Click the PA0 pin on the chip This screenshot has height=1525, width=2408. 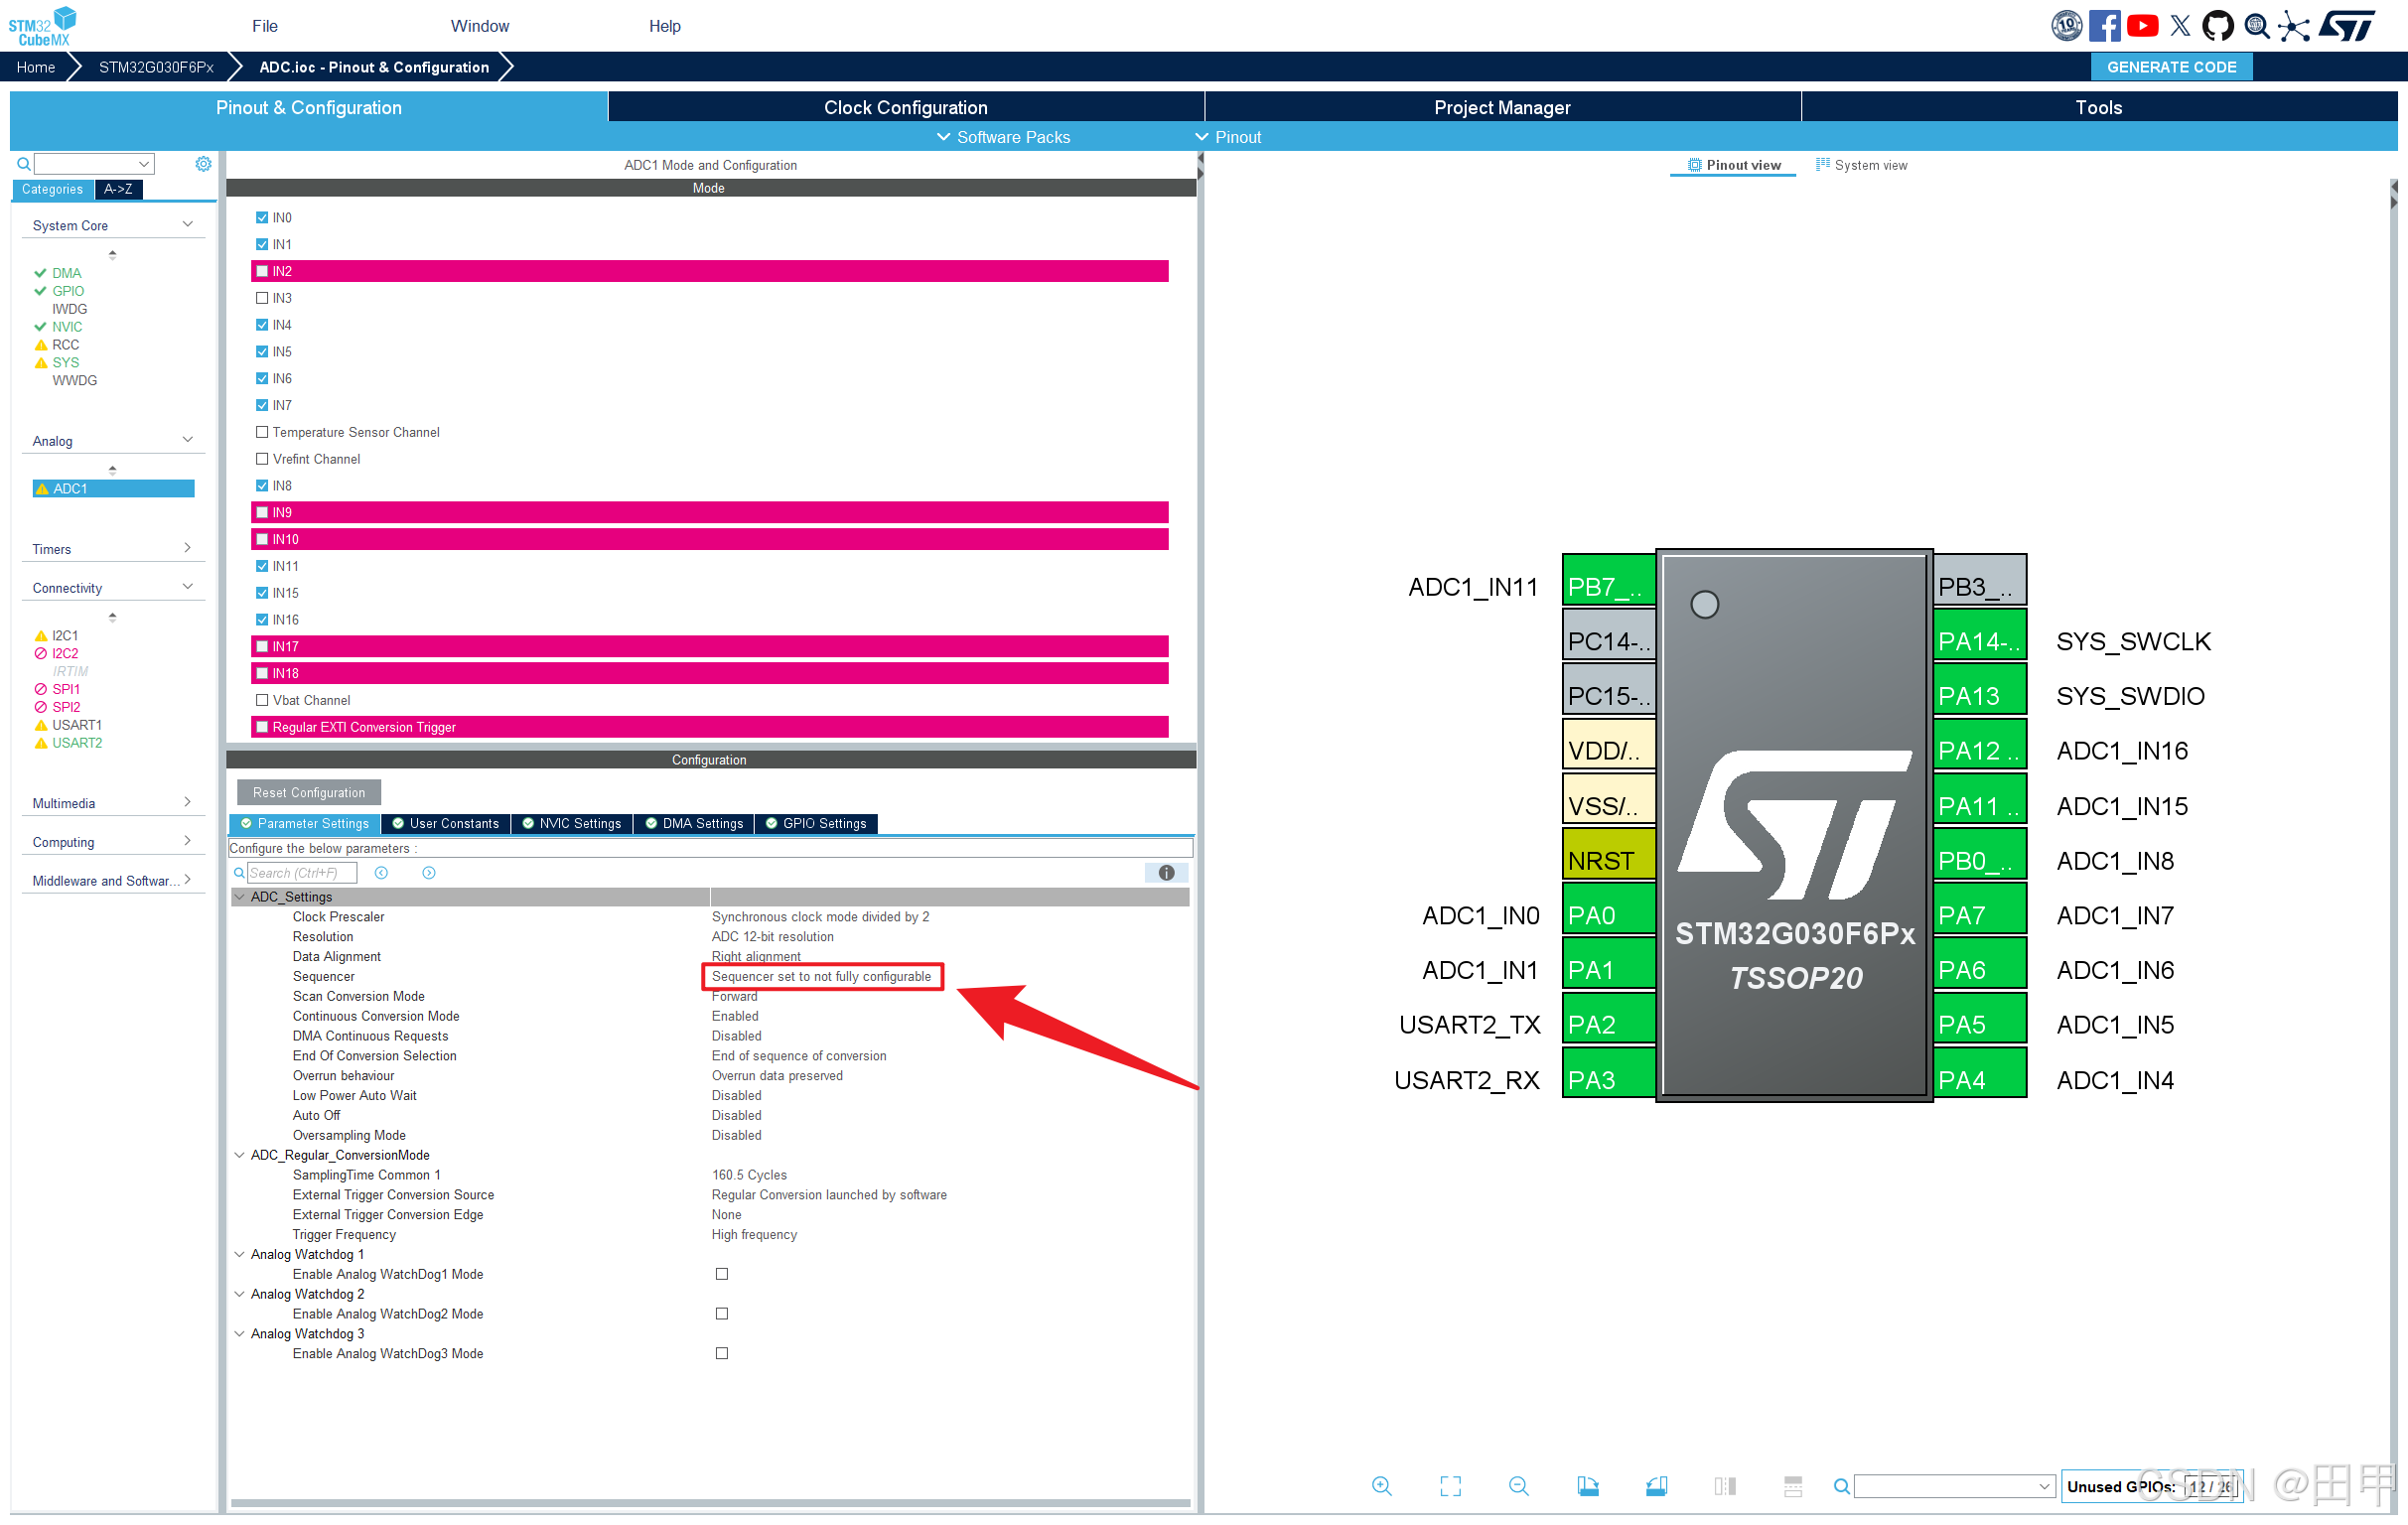pos(1607,916)
